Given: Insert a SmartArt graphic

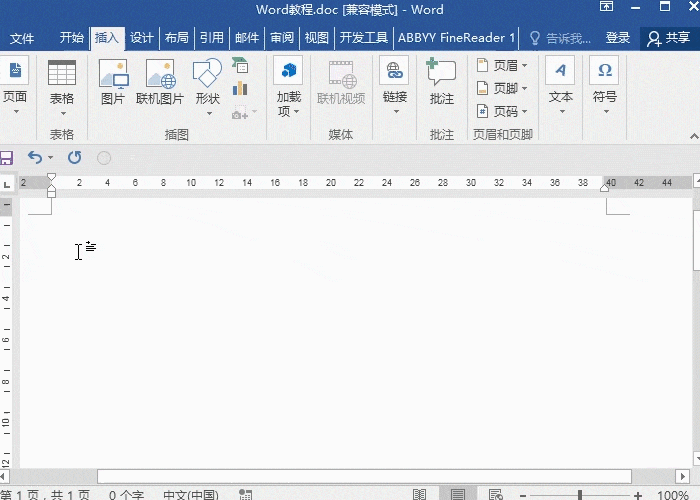Looking at the screenshot, I should 240,65.
